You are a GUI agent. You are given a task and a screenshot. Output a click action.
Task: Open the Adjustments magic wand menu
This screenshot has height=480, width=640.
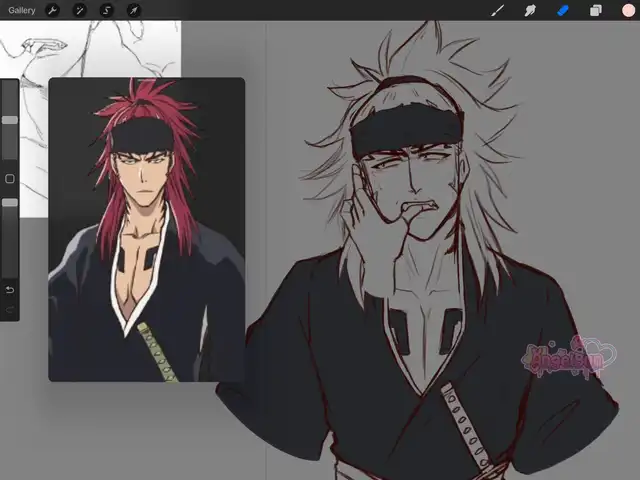tap(80, 10)
